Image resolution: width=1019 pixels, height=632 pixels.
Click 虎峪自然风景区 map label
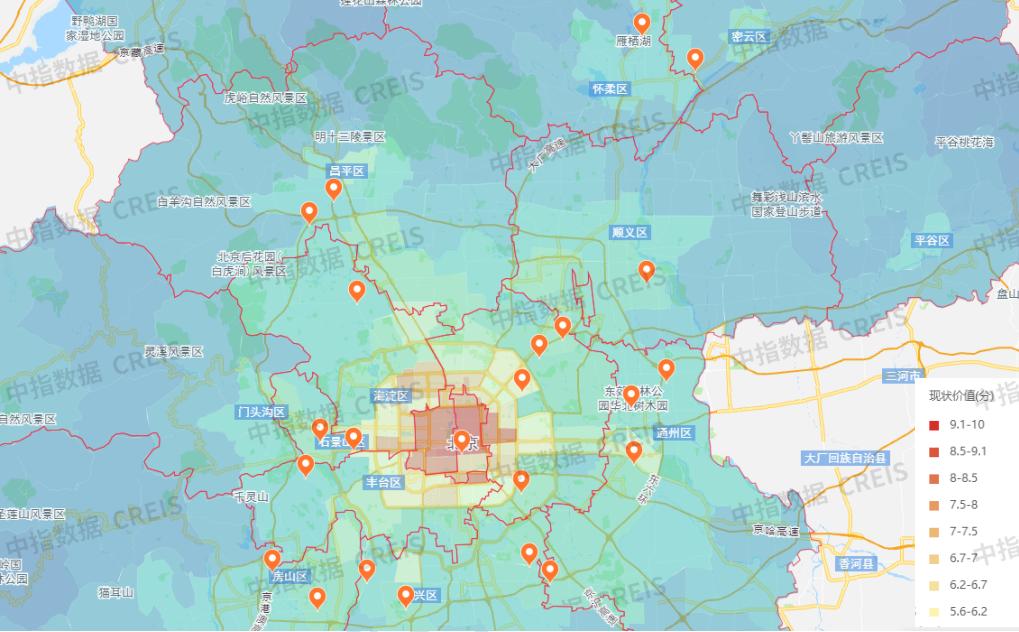(265, 98)
